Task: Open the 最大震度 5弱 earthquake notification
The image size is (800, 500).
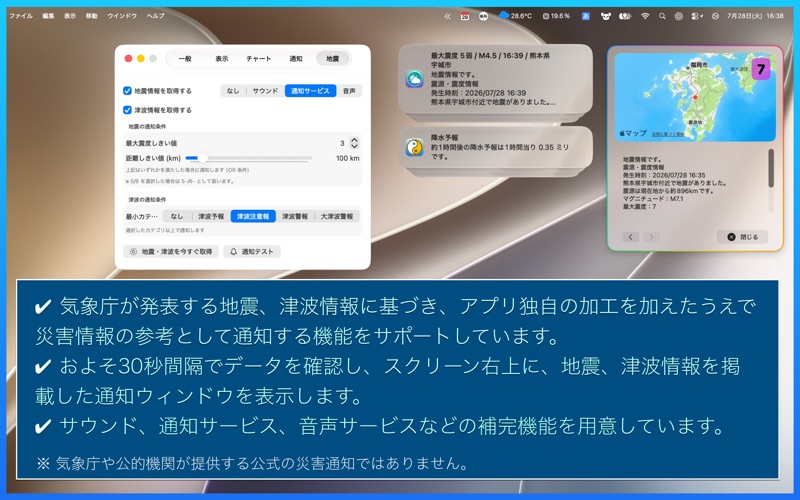Action: tap(495, 79)
